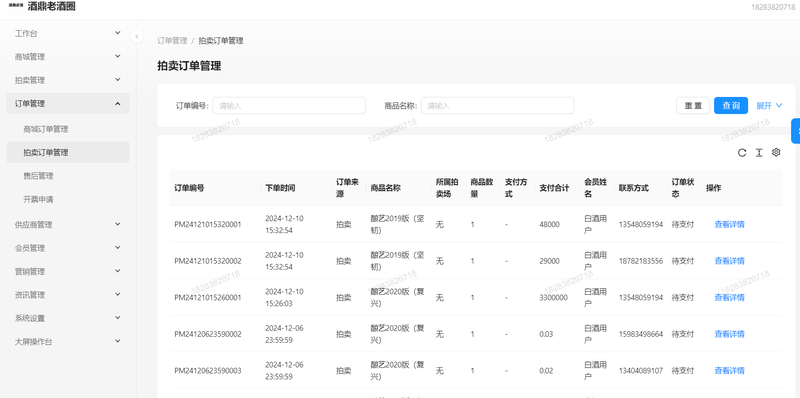800x398 pixels.
Task: Select 拍卖订单管理 submenu item
Action: (68, 153)
